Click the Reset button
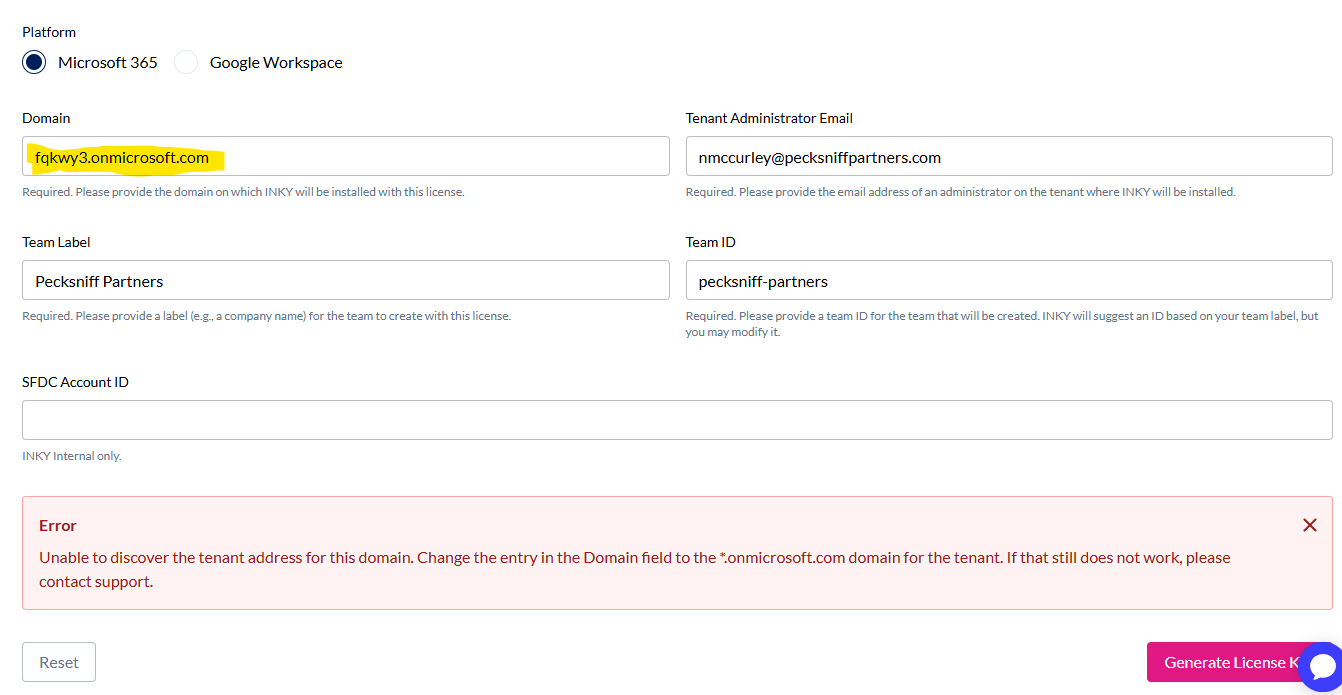Image resolution: width=1342 pixels, height=695 pixels. (59, 662)
